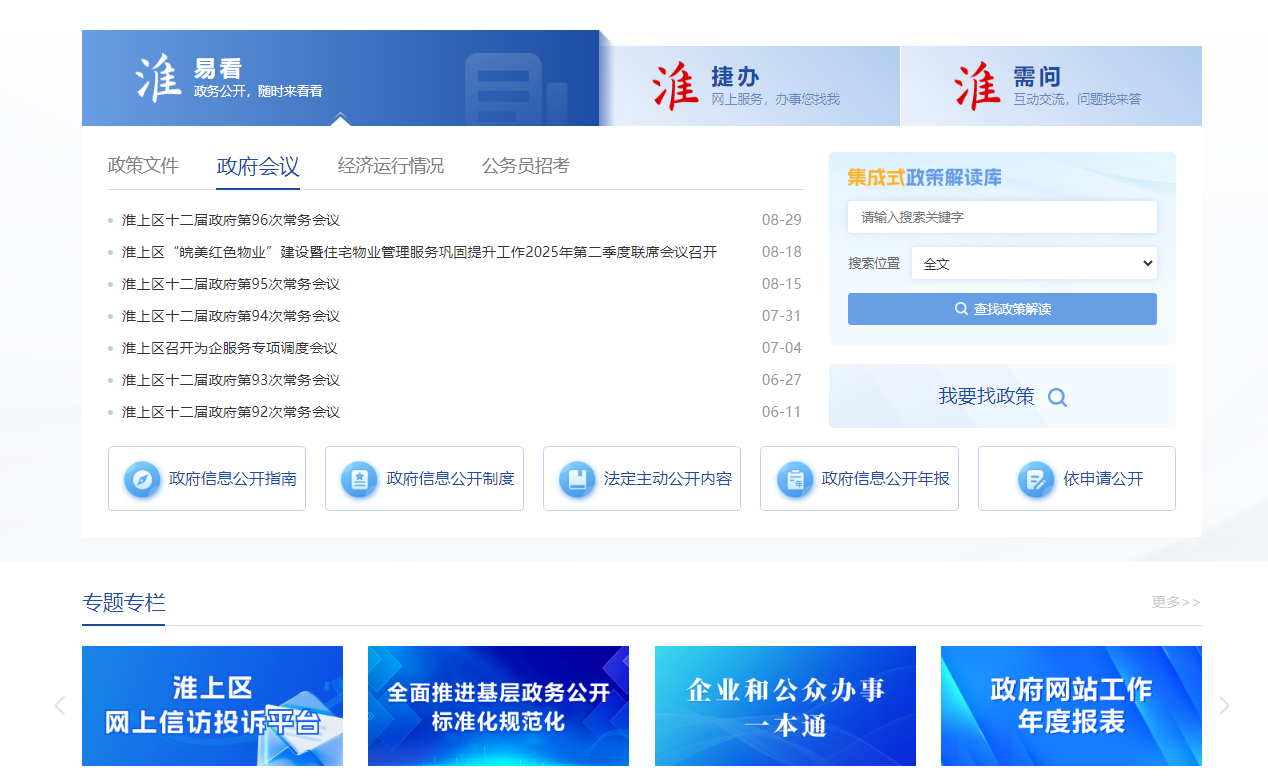Click the 查找政策解读 search button
The height and width of the screenshot is (776, 1268).
(1002, 309)
